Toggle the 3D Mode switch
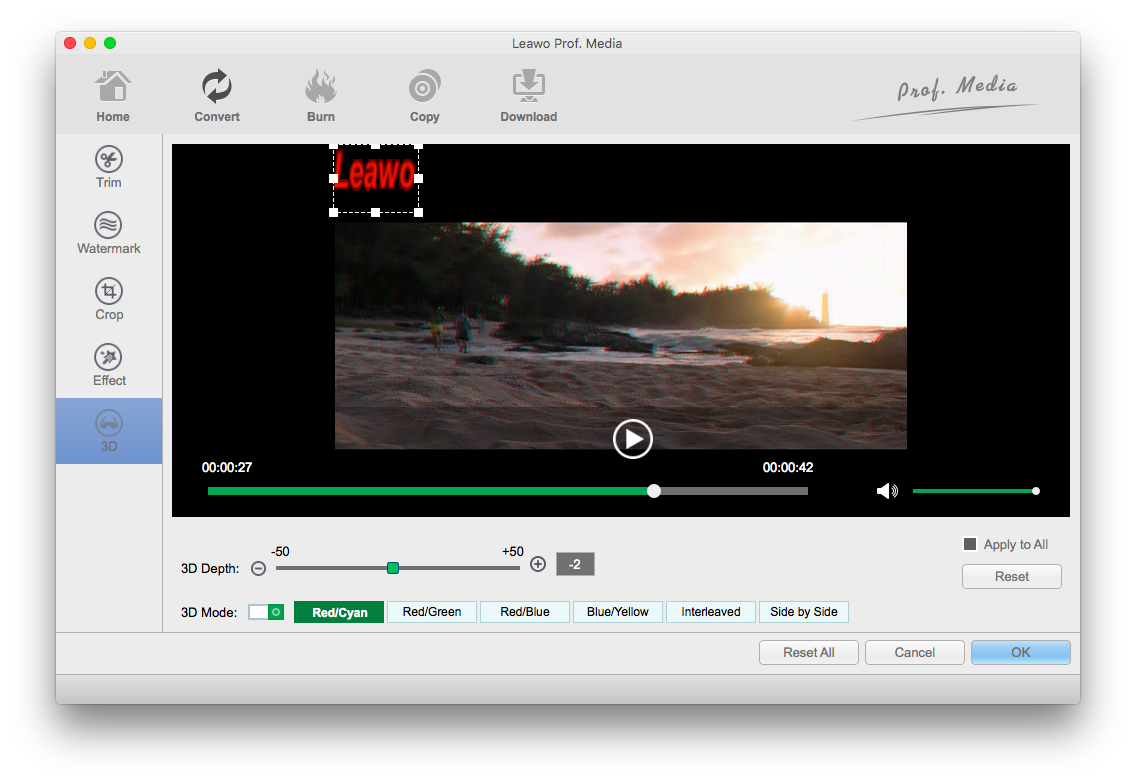The height and width of the screenshot is (784, 1136). (x=266, y=612)
